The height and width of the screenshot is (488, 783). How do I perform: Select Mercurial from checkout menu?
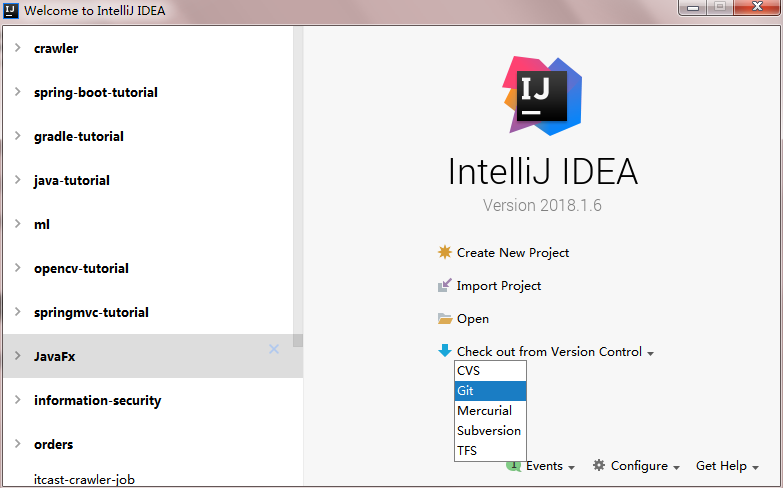click(x=490, y=411)
